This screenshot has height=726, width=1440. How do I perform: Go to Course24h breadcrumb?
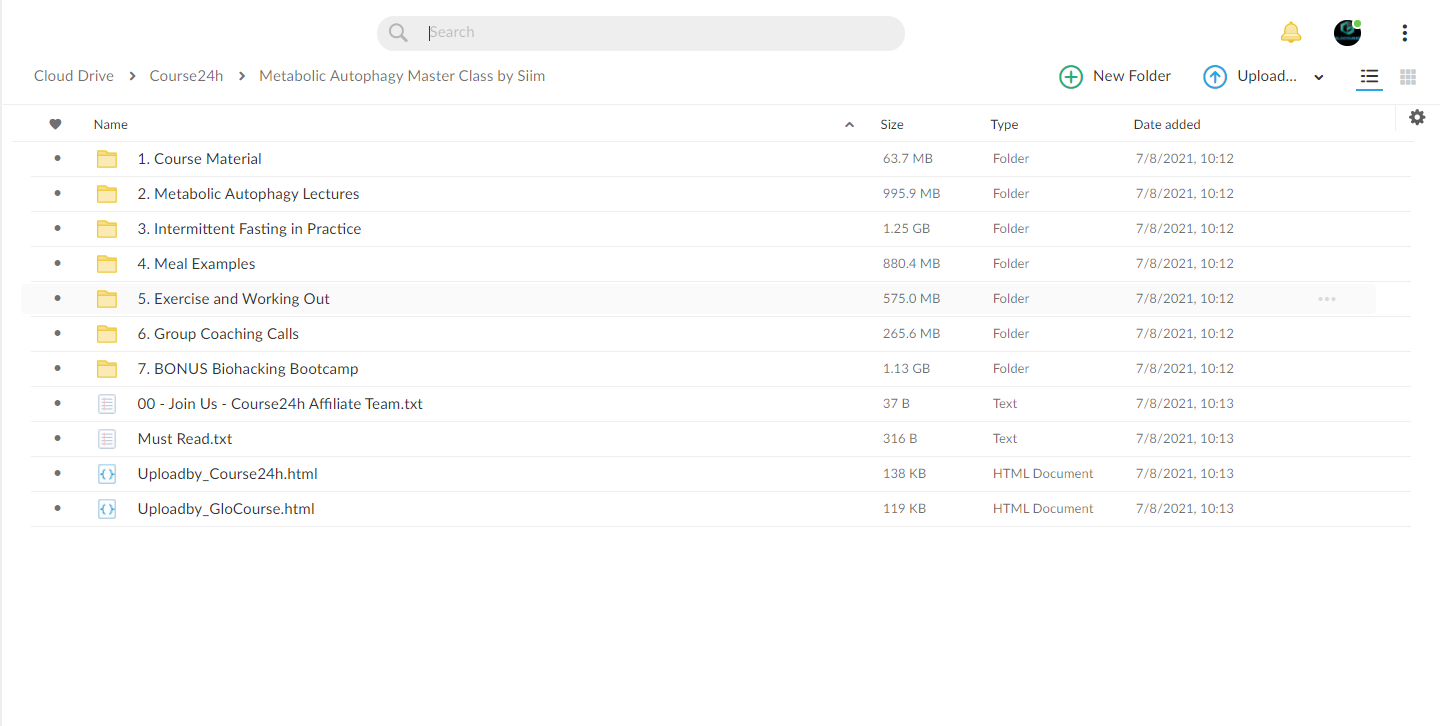pos(186,76)
